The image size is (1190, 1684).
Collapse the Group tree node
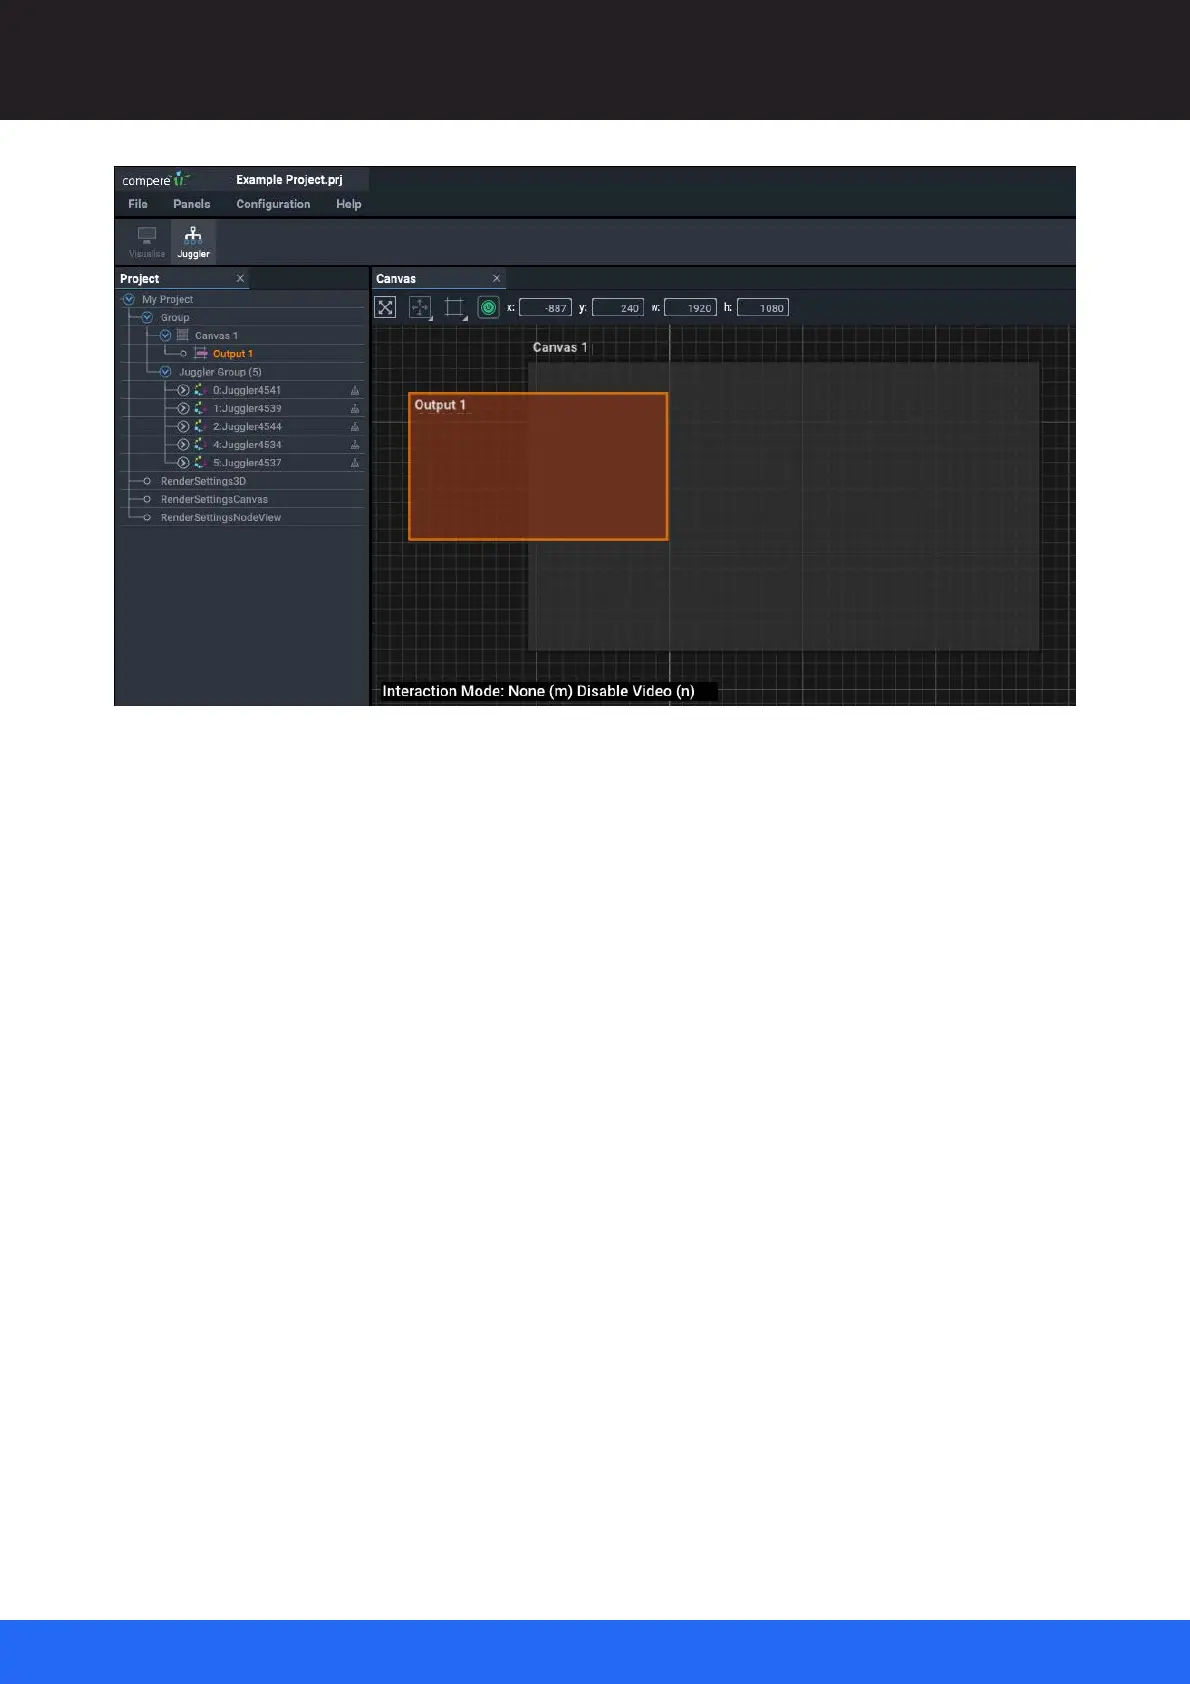[147, 317]
